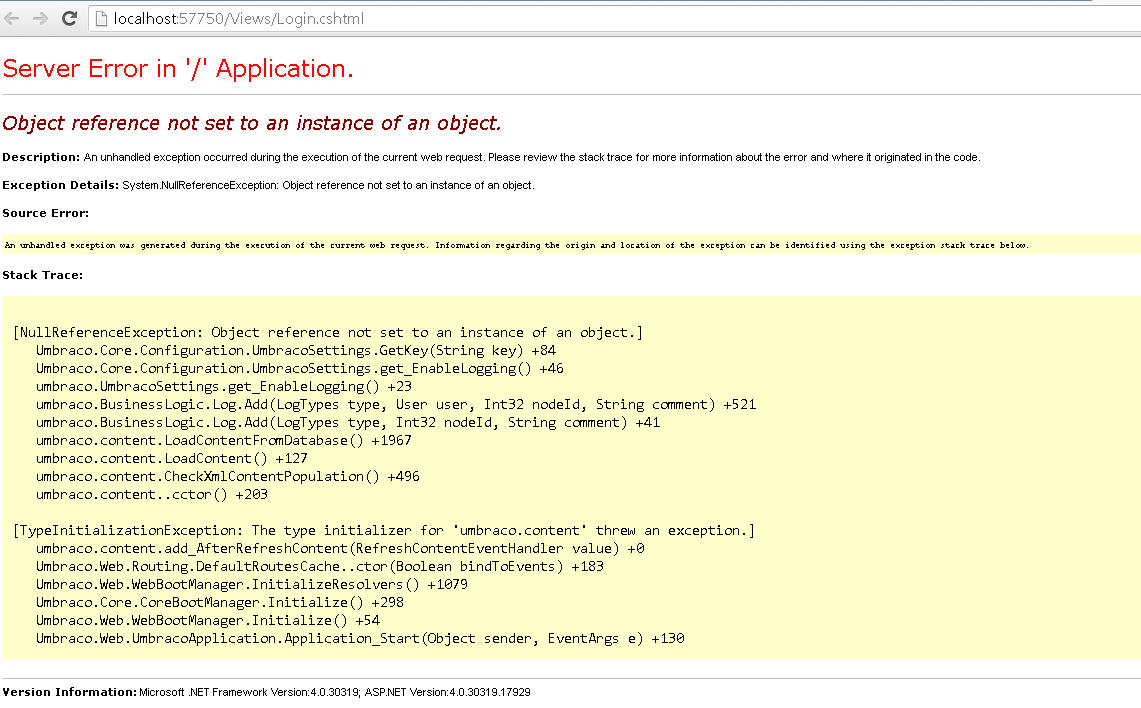This screenshot has width=1141, height=708.
Task: Click the browser back arrow
Action: [12, 18]
